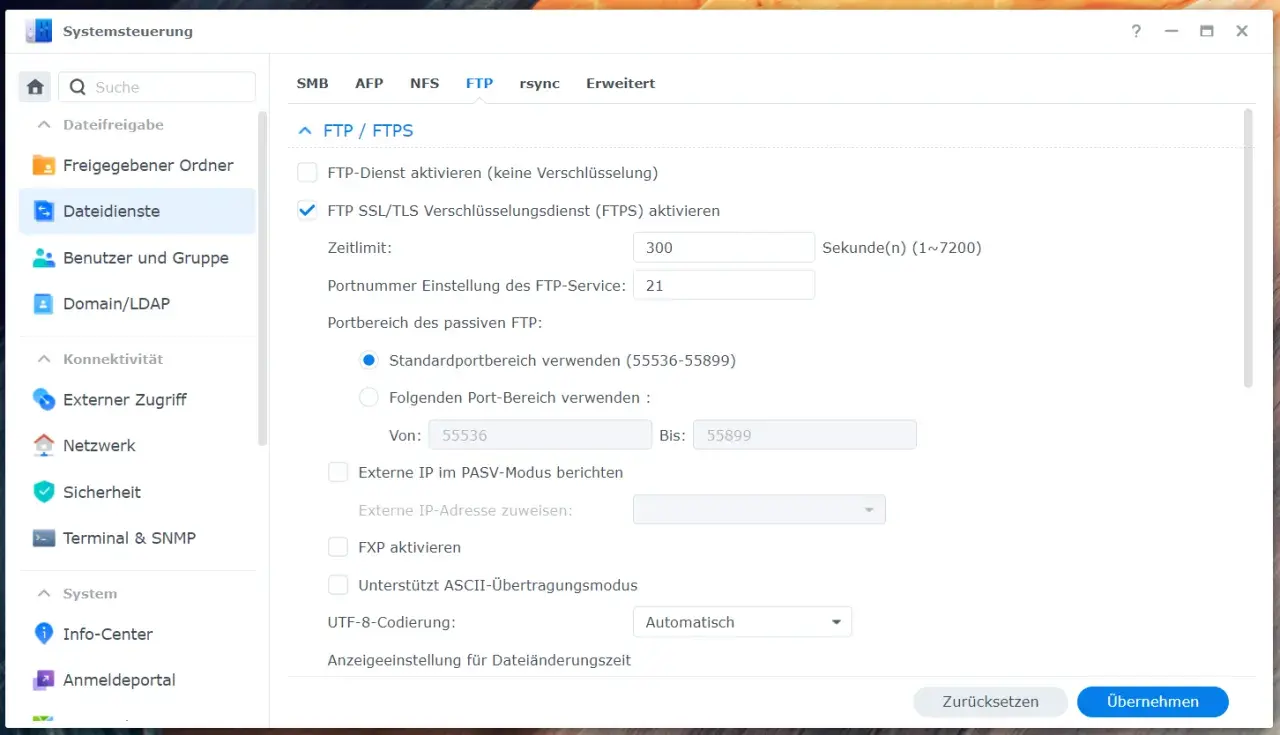Click the Netzwerk house icon
The image size is (1280, 735).
(43, 446)
